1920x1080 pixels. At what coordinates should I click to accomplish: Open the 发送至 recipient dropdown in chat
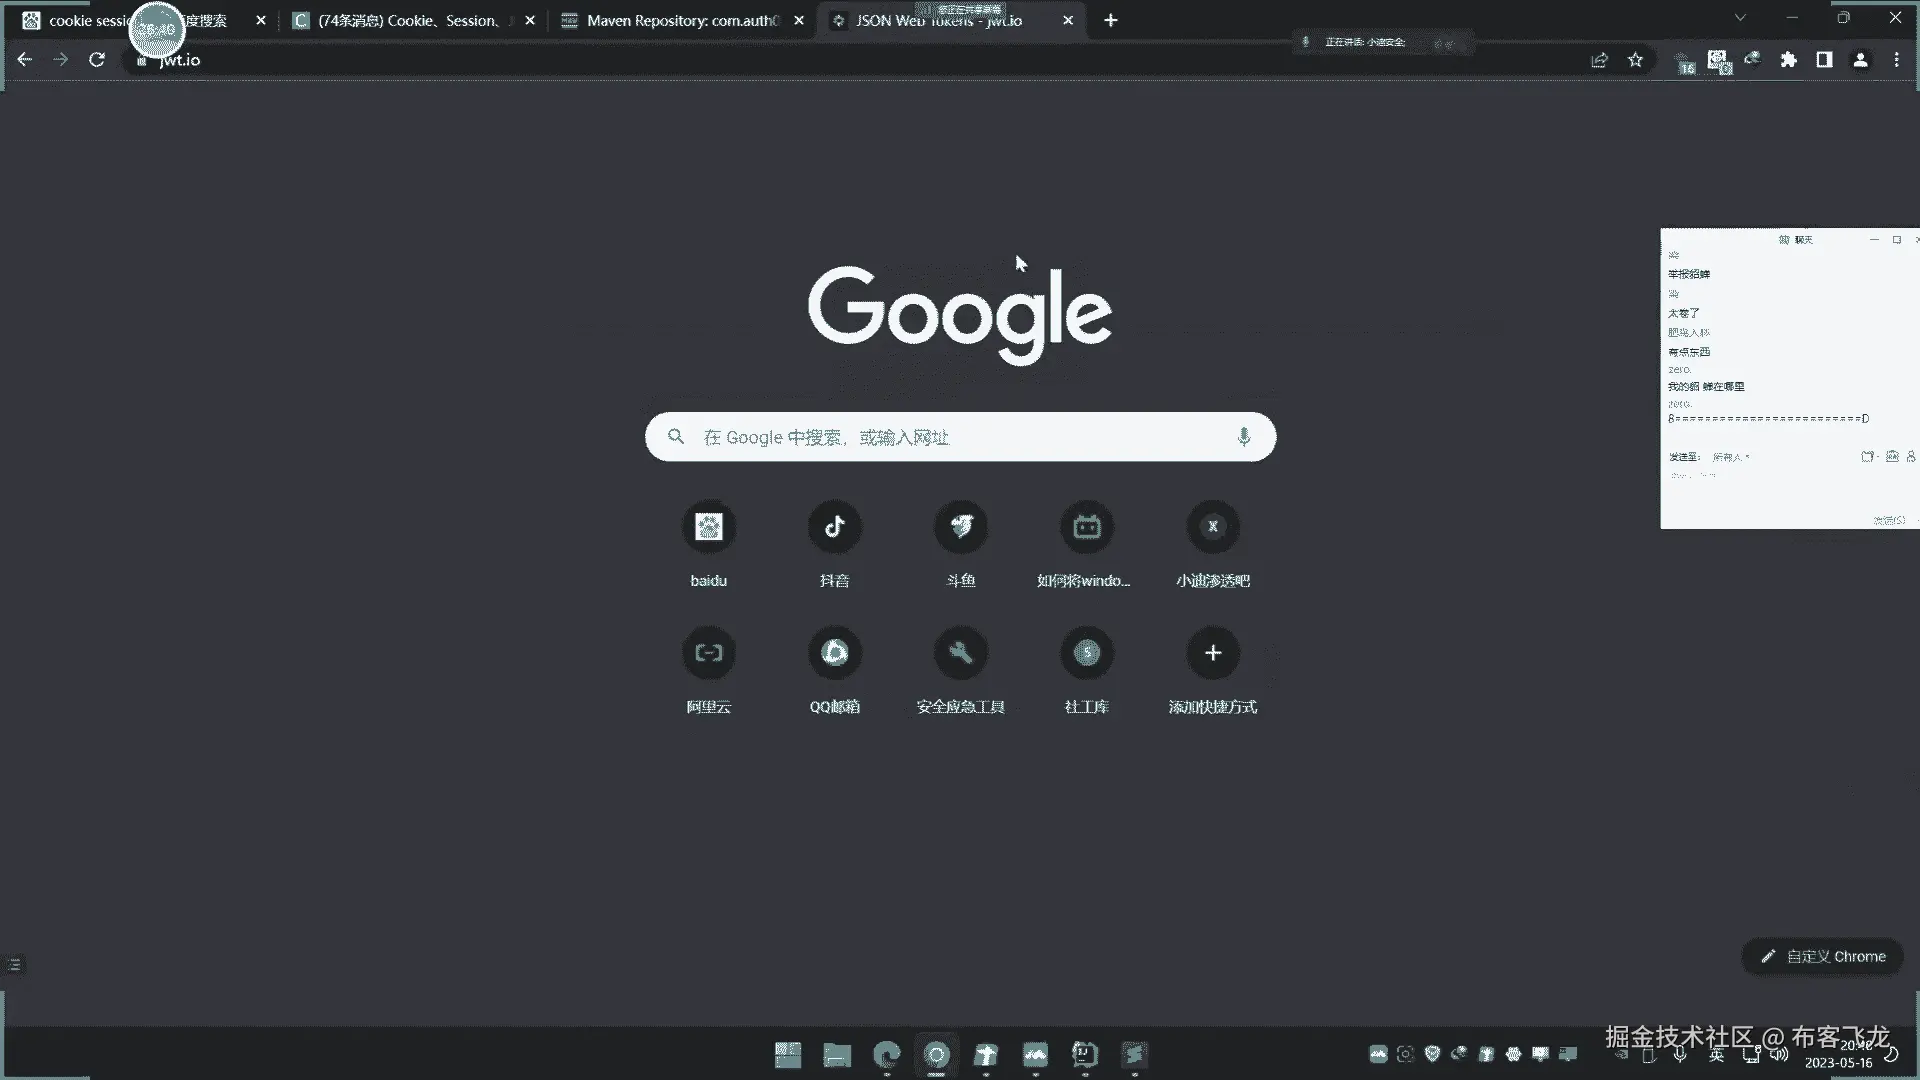click(1731, 457)
